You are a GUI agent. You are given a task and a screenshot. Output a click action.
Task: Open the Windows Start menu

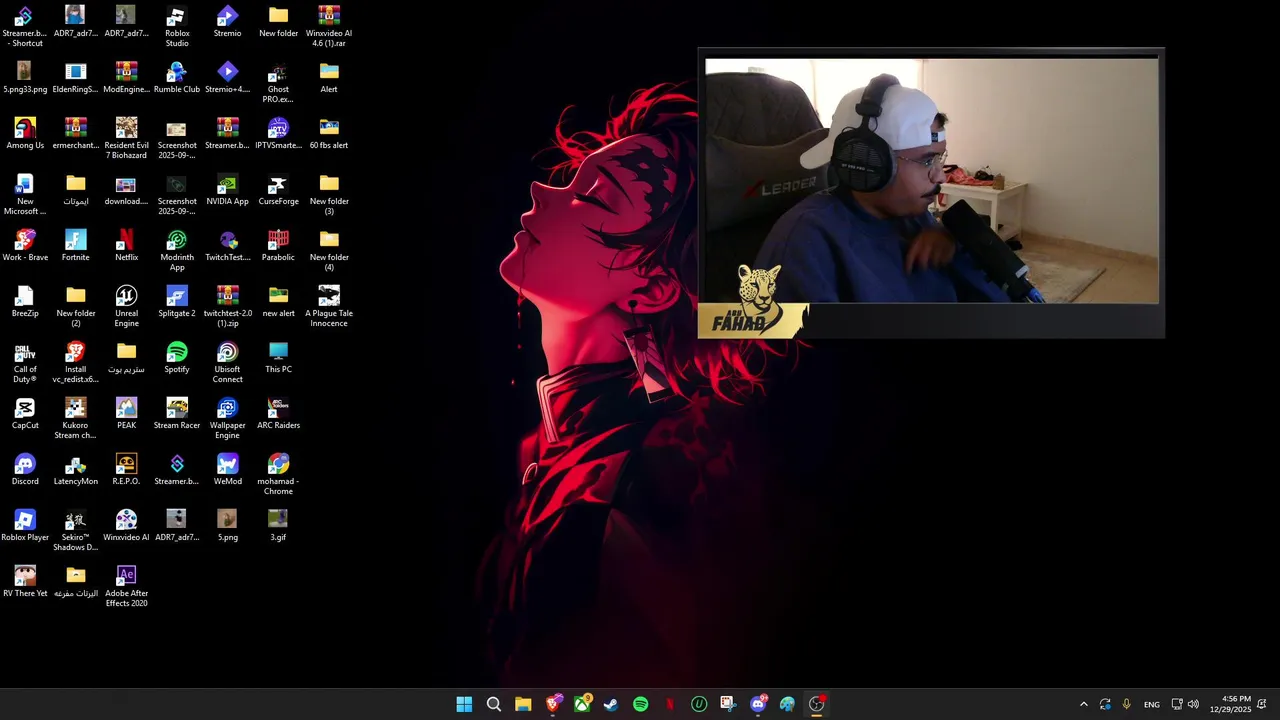[x=464, y=704]
